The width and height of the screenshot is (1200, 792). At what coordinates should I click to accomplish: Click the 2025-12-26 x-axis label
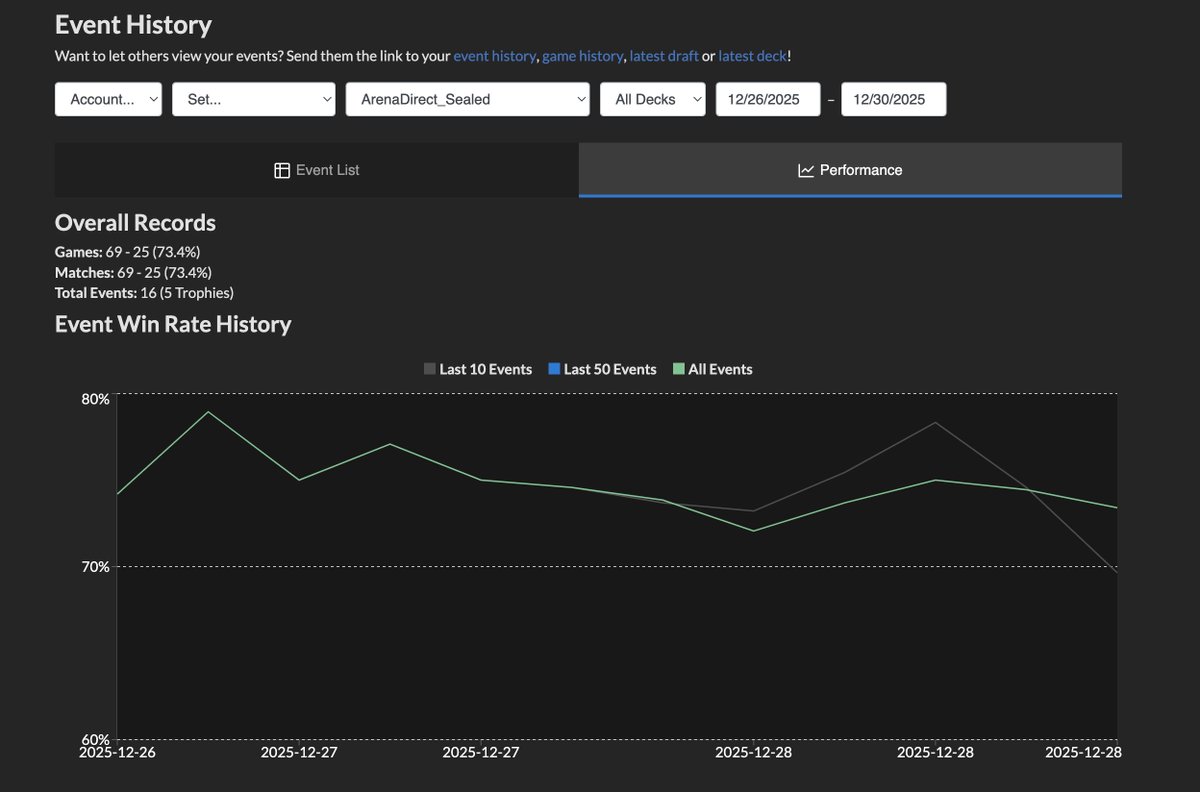point(118,752)
